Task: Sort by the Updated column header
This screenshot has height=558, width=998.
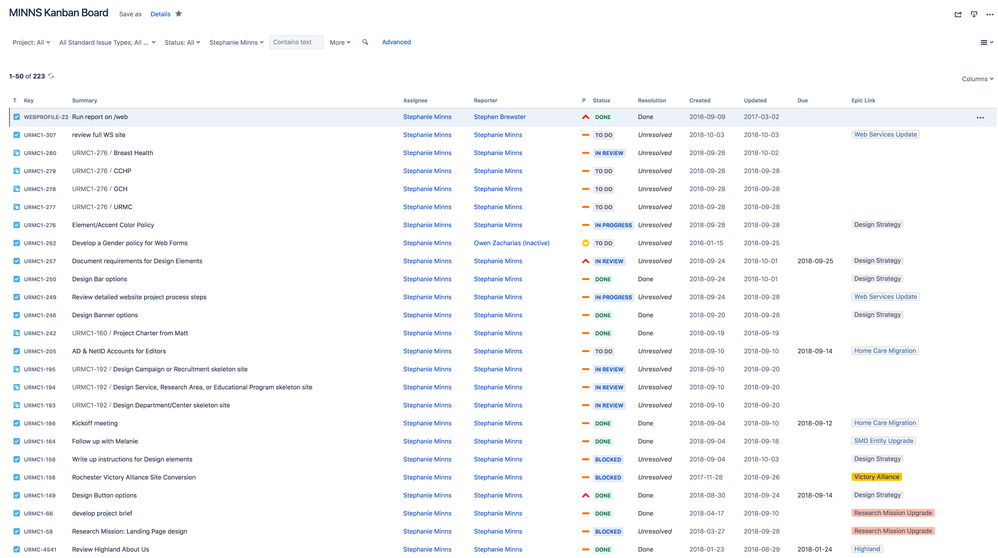Action: 755,101
